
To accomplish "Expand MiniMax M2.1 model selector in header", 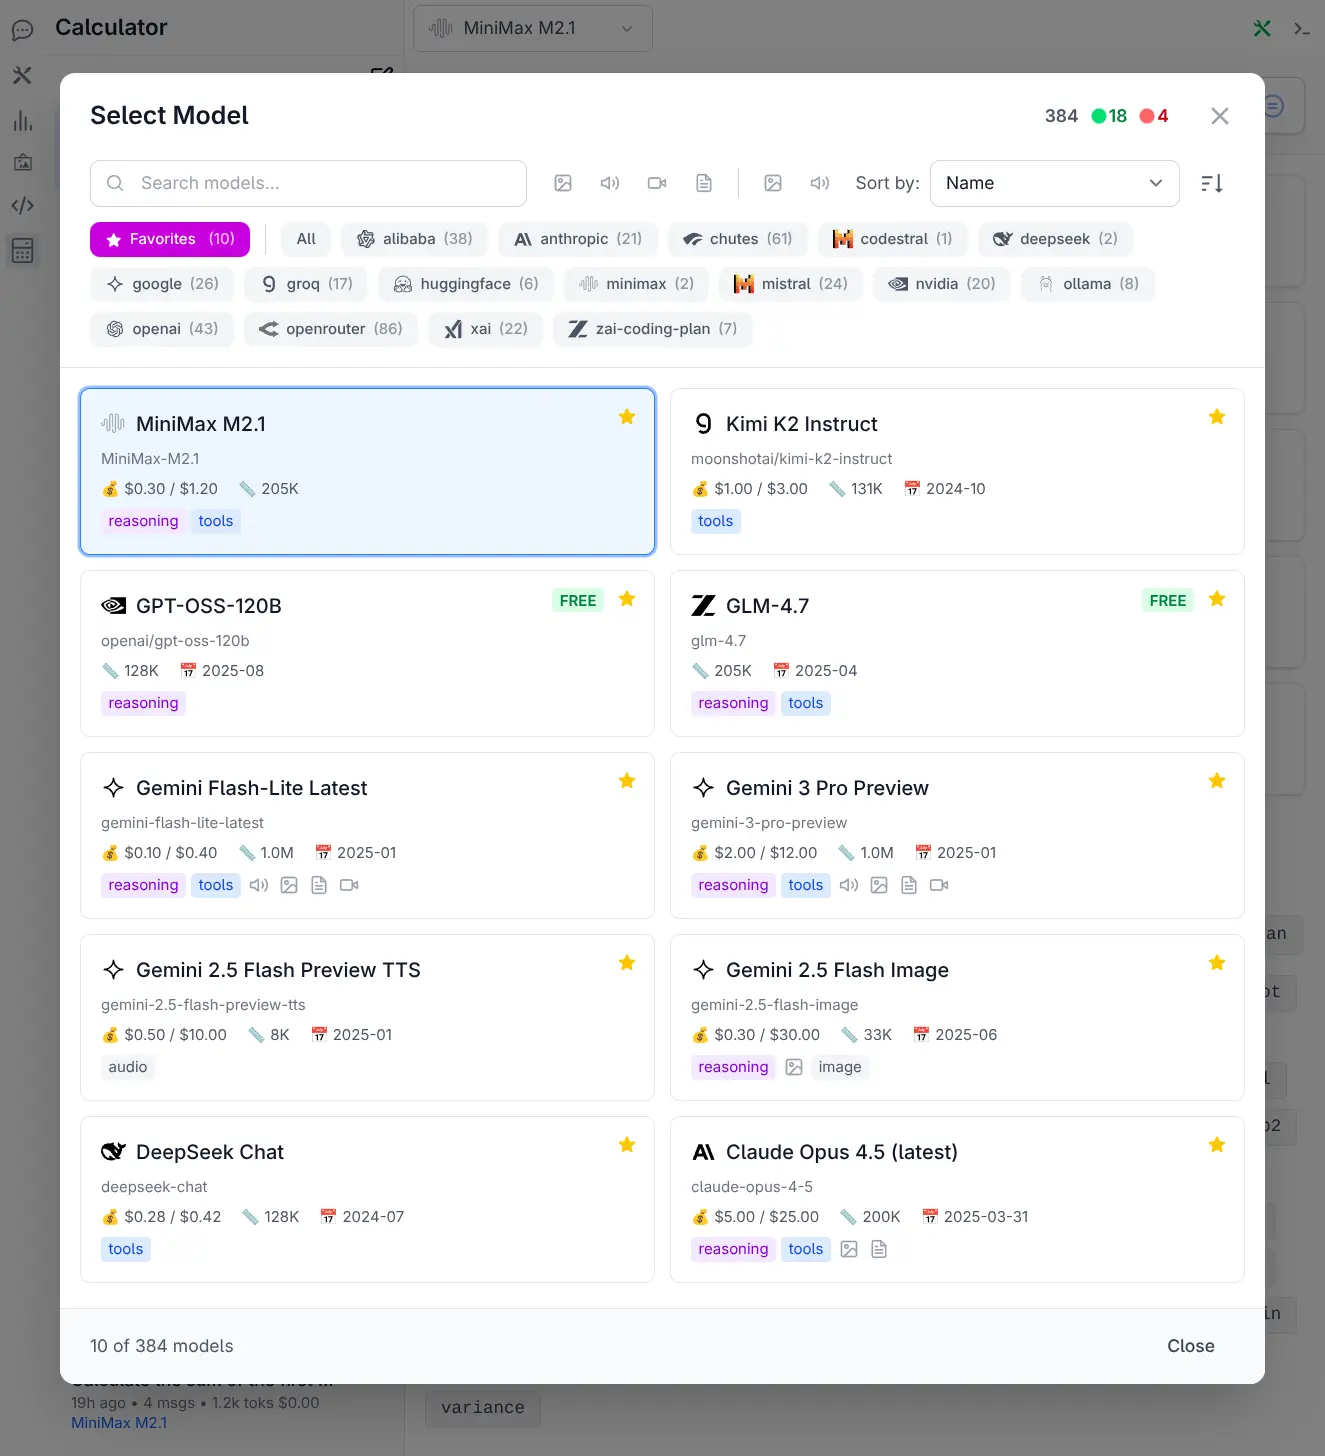I will pos(533,28).
